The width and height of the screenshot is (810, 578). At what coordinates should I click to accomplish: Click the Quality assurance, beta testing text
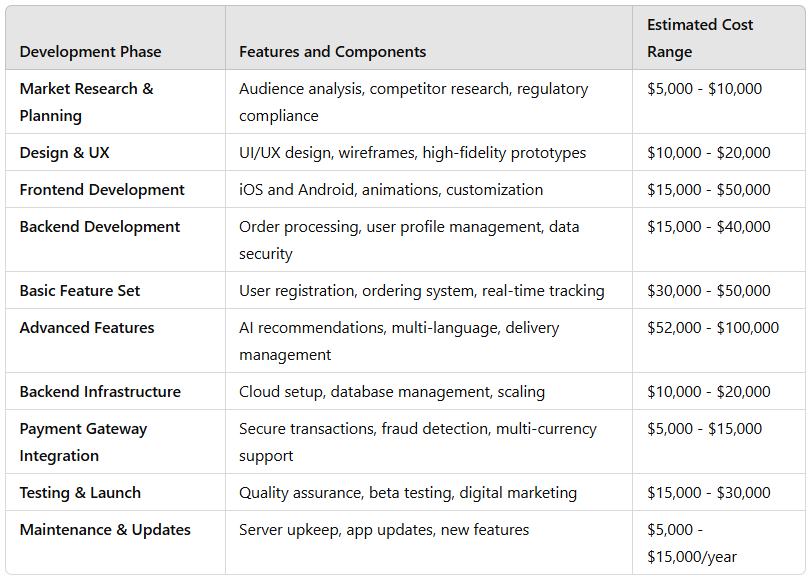click(408, 493)
